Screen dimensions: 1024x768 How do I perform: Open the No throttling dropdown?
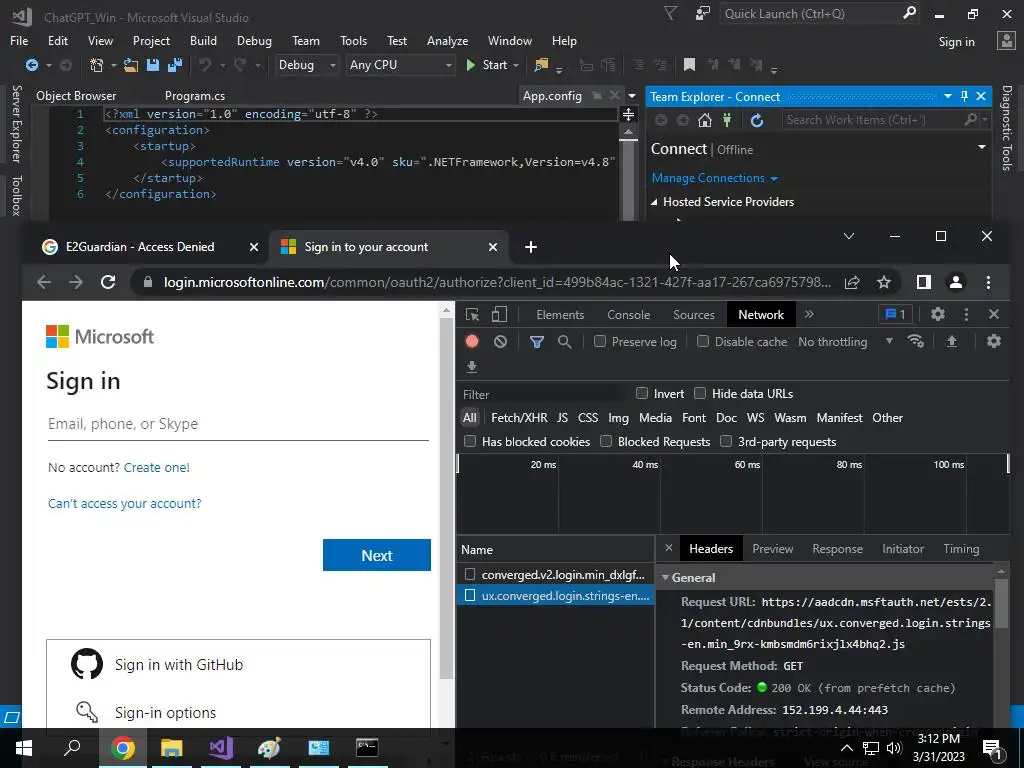pos(845,342)
